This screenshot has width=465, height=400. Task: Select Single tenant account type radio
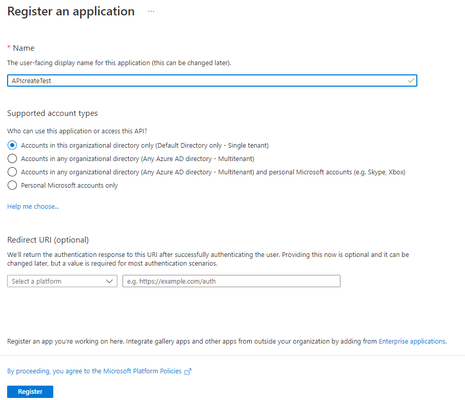tap(12, 145)
